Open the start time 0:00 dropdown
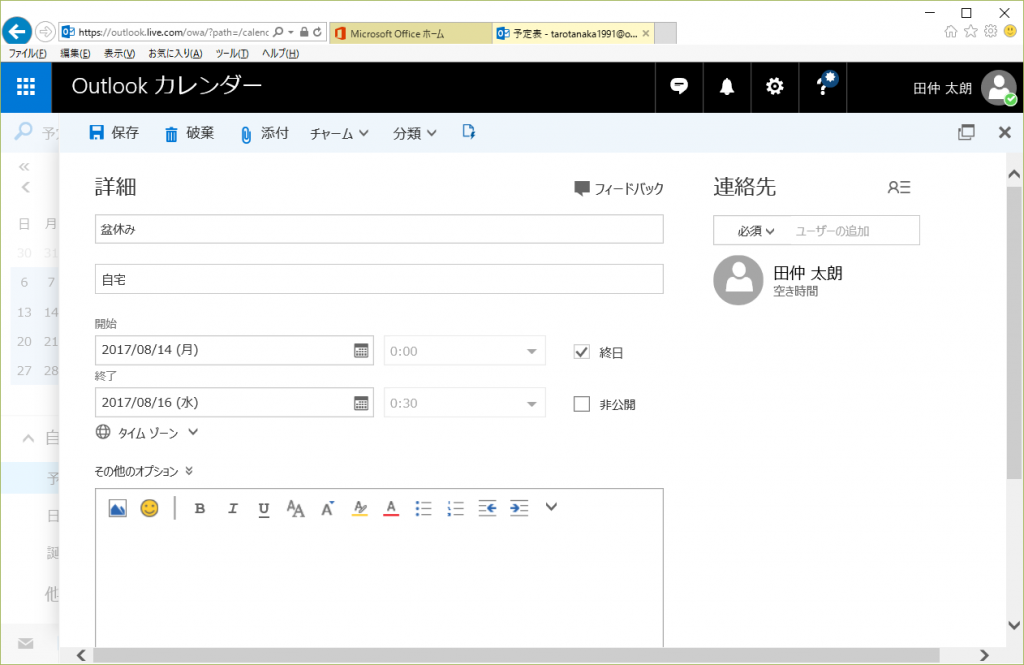Screen dimensions: 1024x665 click(464, 351)
